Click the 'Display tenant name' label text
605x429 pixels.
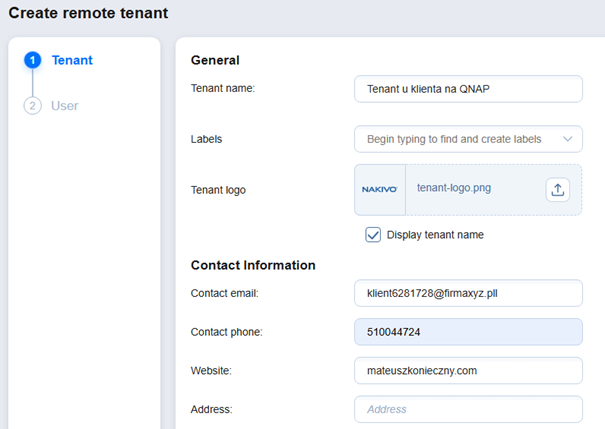coord(435,235)
